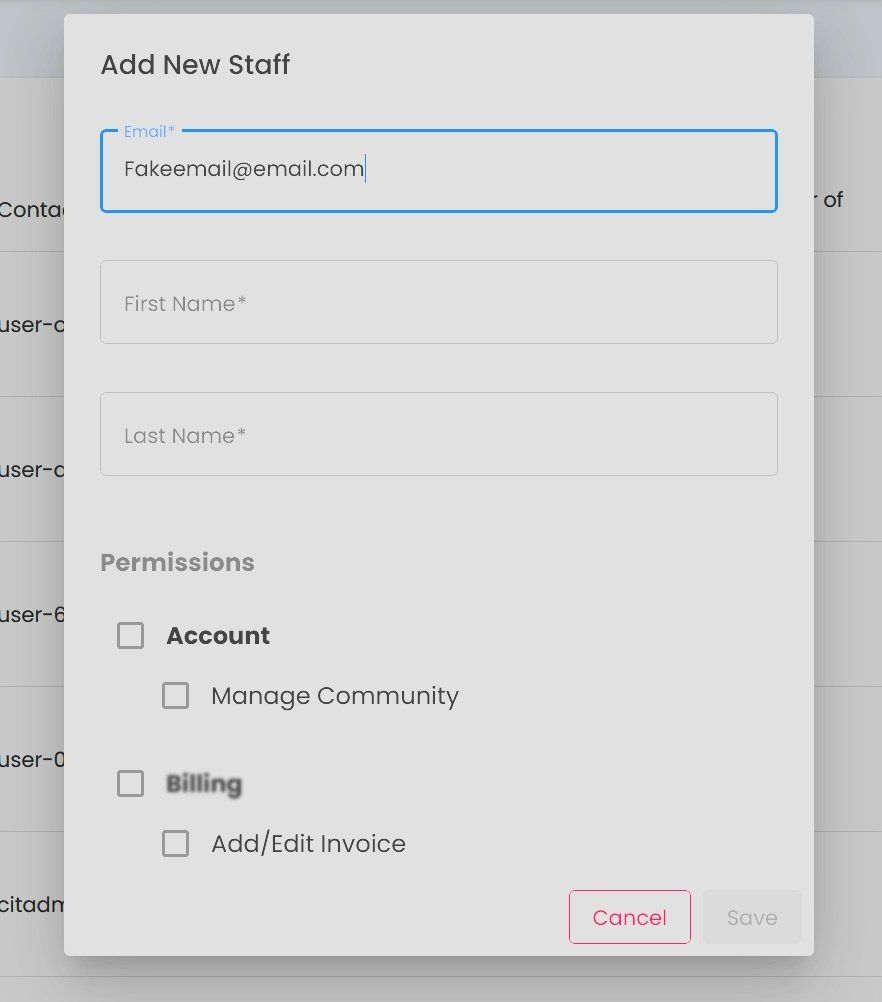
Task: Click the Add/Edit Invoice label text
Action: click(308, 844)
